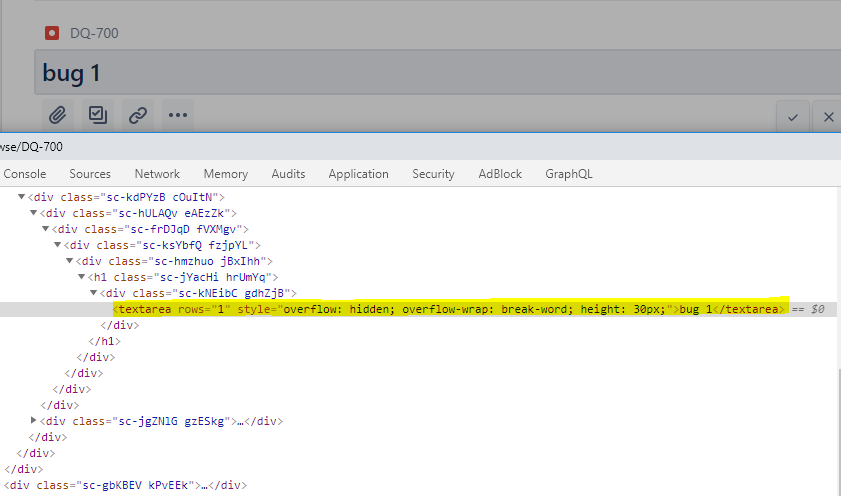Click the 'overflow: hidden' style attribute value

(338, 309)
